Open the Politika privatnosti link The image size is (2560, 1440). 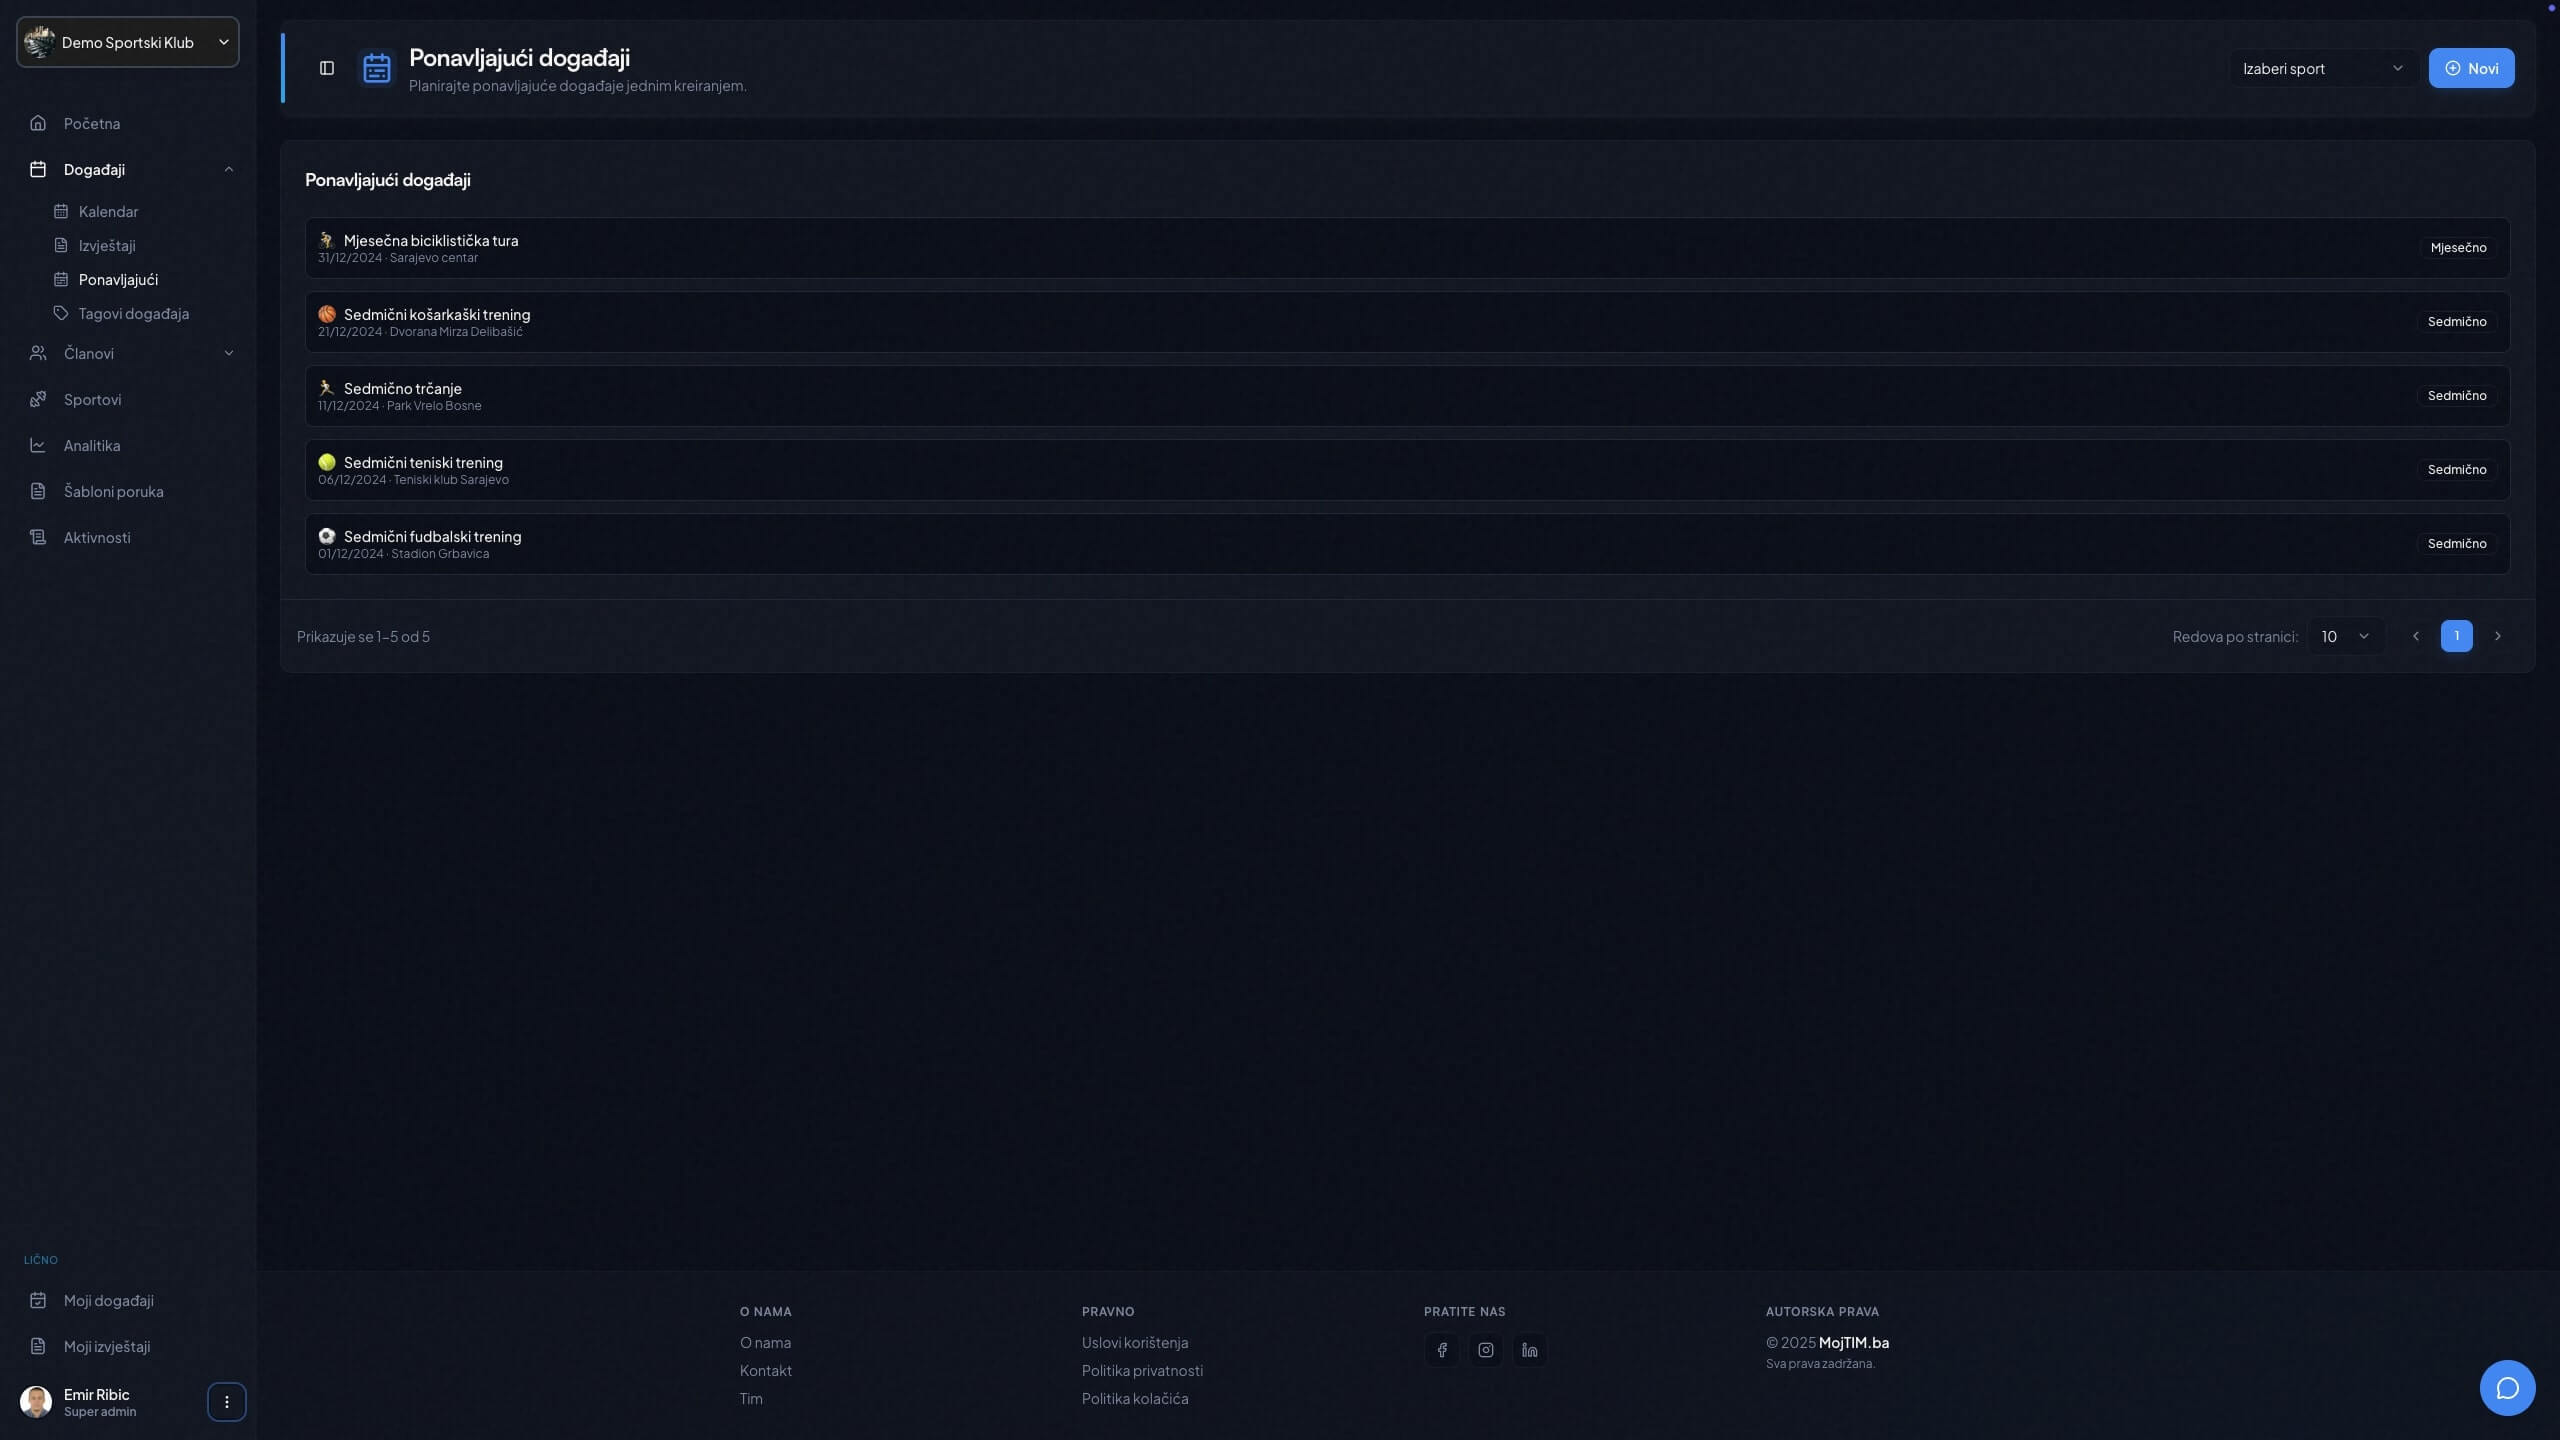coord(1142,1370)
